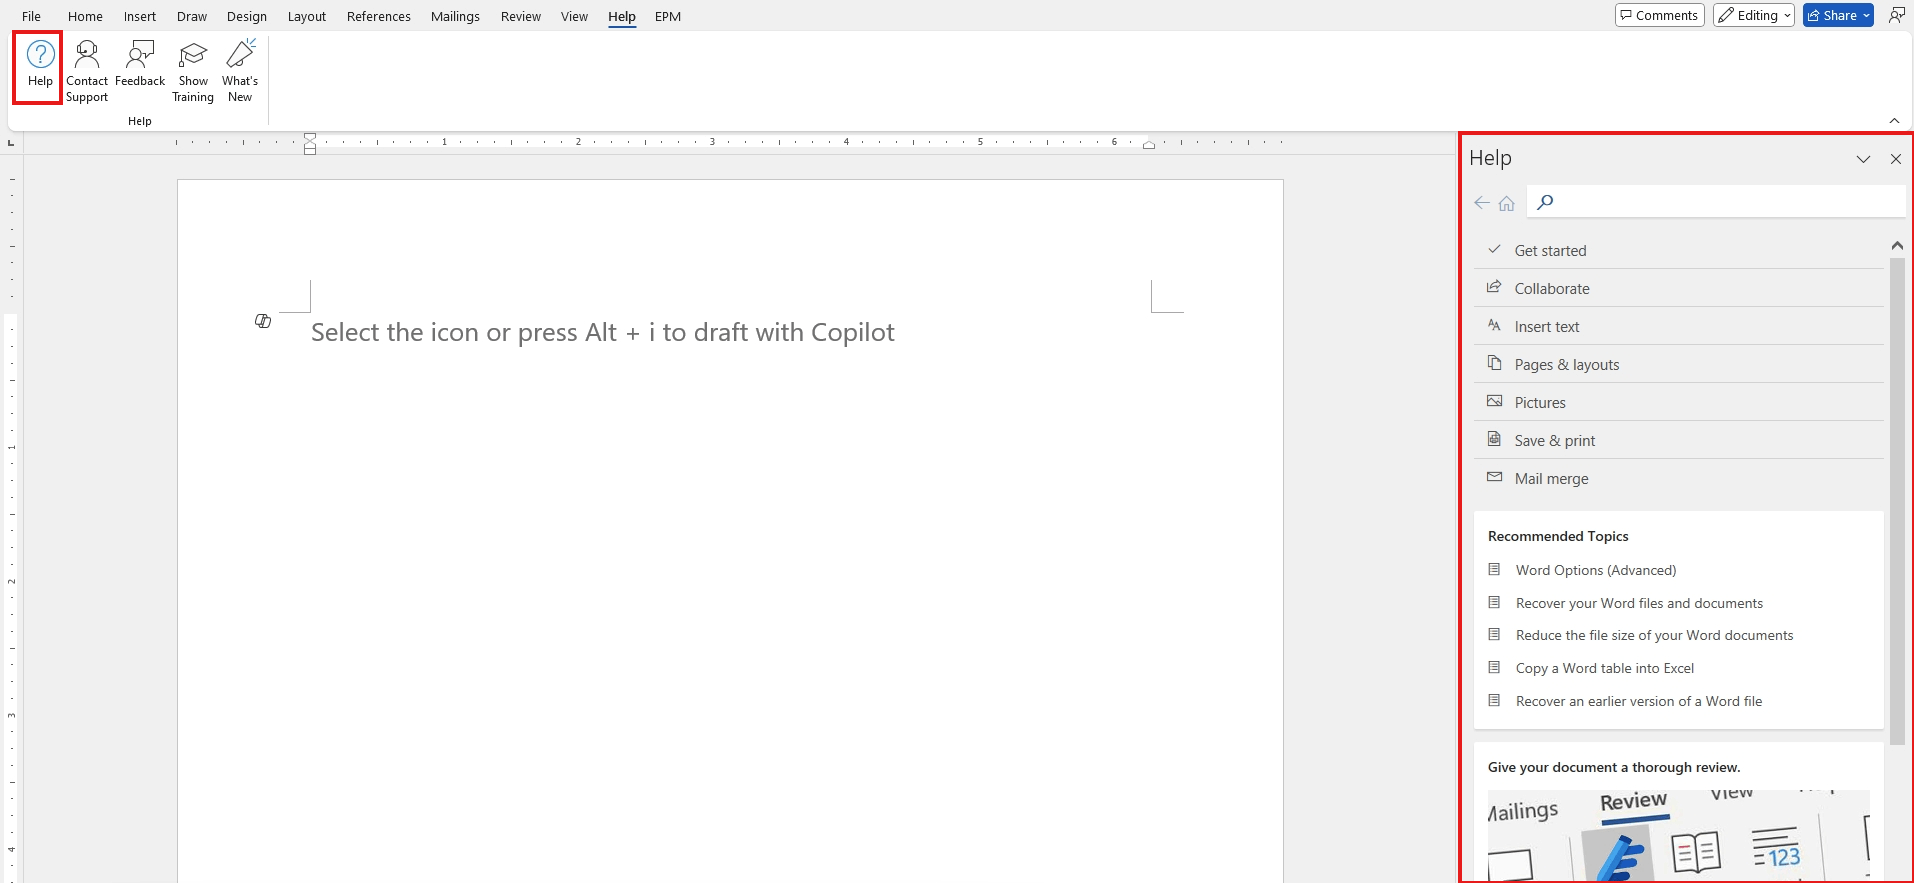Collapse the ribbon with the chevron

[1894, 121]
